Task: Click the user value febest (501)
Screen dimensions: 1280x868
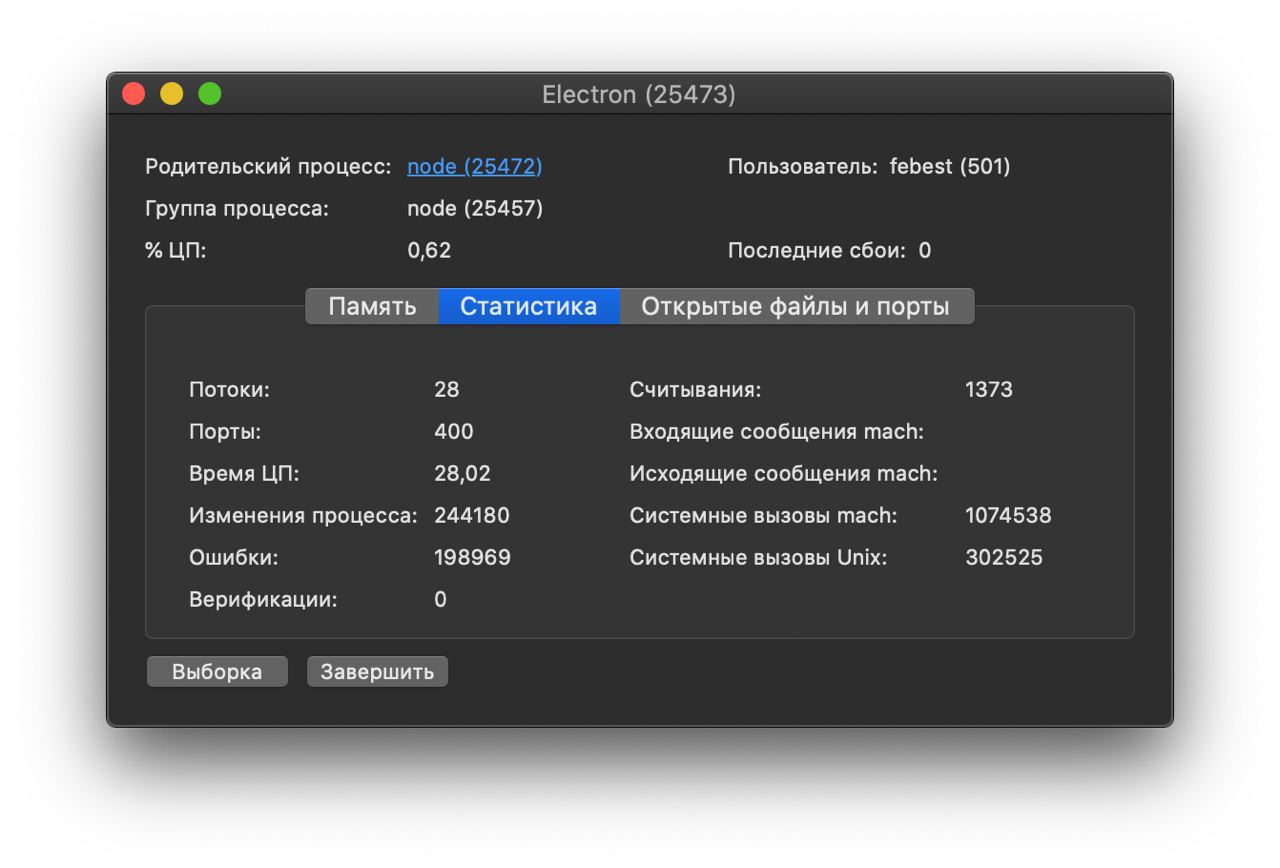Action: pos(949,167)
